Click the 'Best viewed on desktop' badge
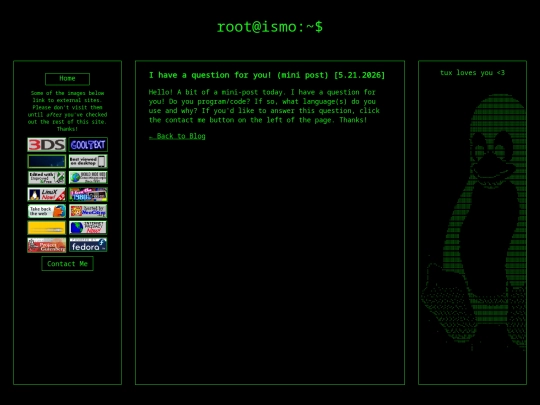 88,161
